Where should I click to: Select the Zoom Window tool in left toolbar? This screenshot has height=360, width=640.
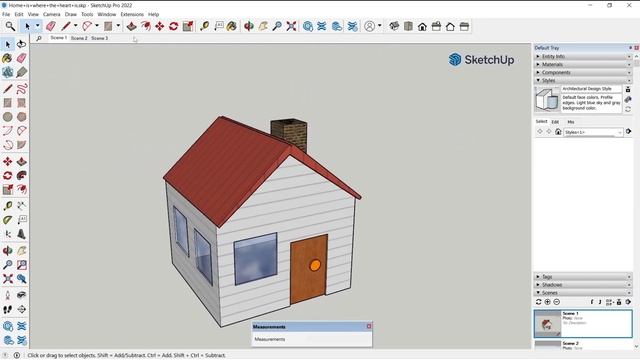(x=22, y=265)
